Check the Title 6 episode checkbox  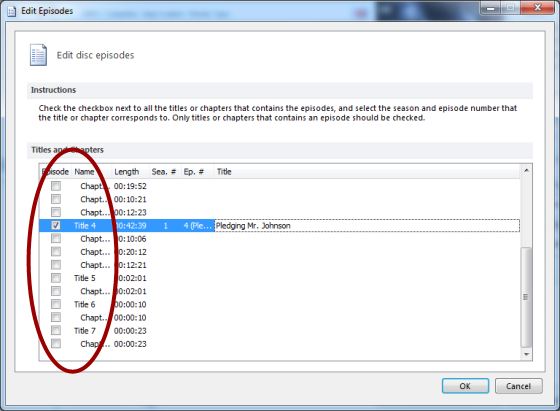click(x=56, y=304)
